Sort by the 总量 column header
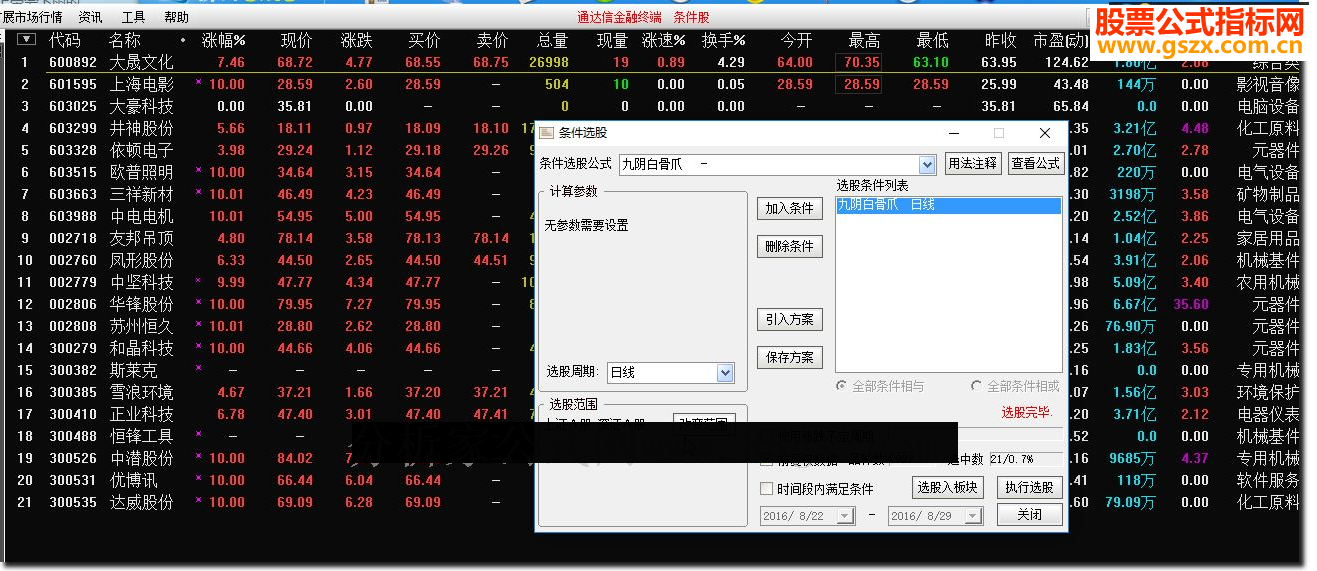Screen dimensions: 1317x571 (552, 40)
